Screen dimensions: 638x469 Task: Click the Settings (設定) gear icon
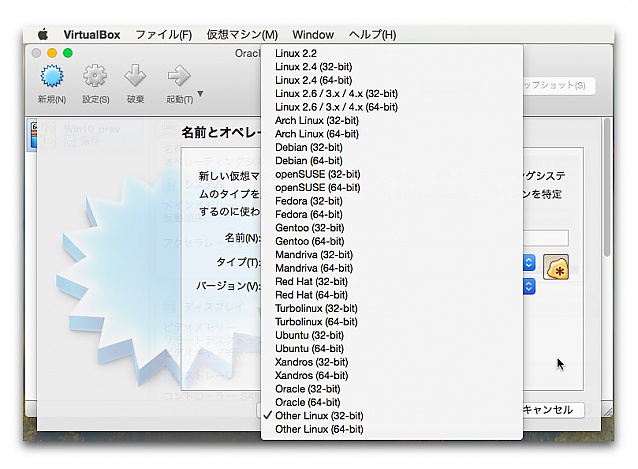point(95,77)
